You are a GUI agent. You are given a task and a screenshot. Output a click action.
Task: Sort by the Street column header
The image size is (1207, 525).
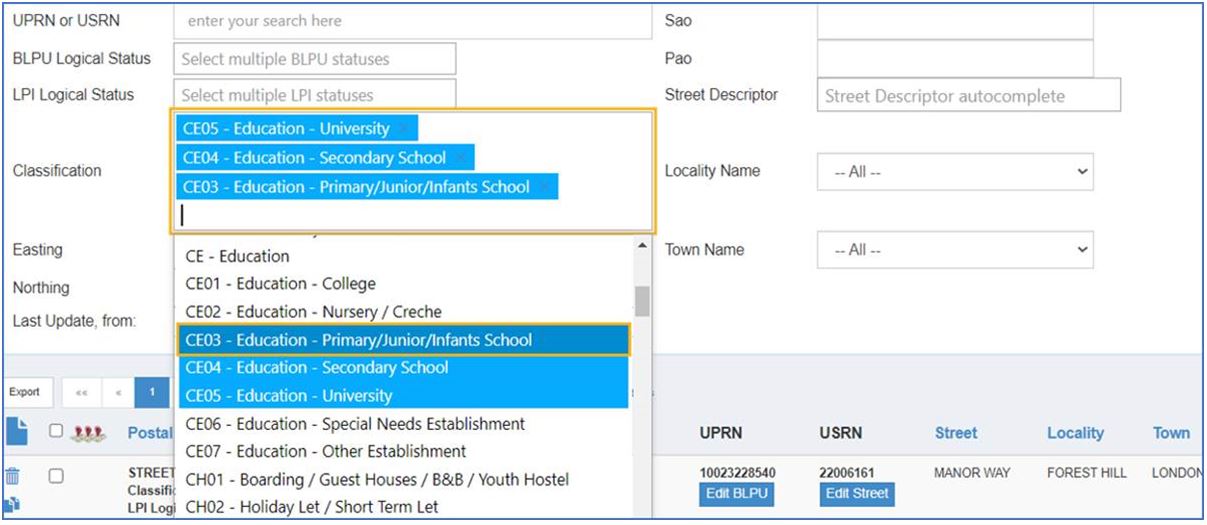(x=956, y=433)
